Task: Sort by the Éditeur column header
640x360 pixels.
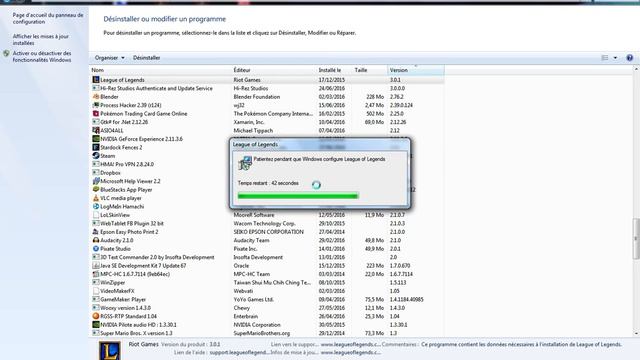Action: (274, 70)
